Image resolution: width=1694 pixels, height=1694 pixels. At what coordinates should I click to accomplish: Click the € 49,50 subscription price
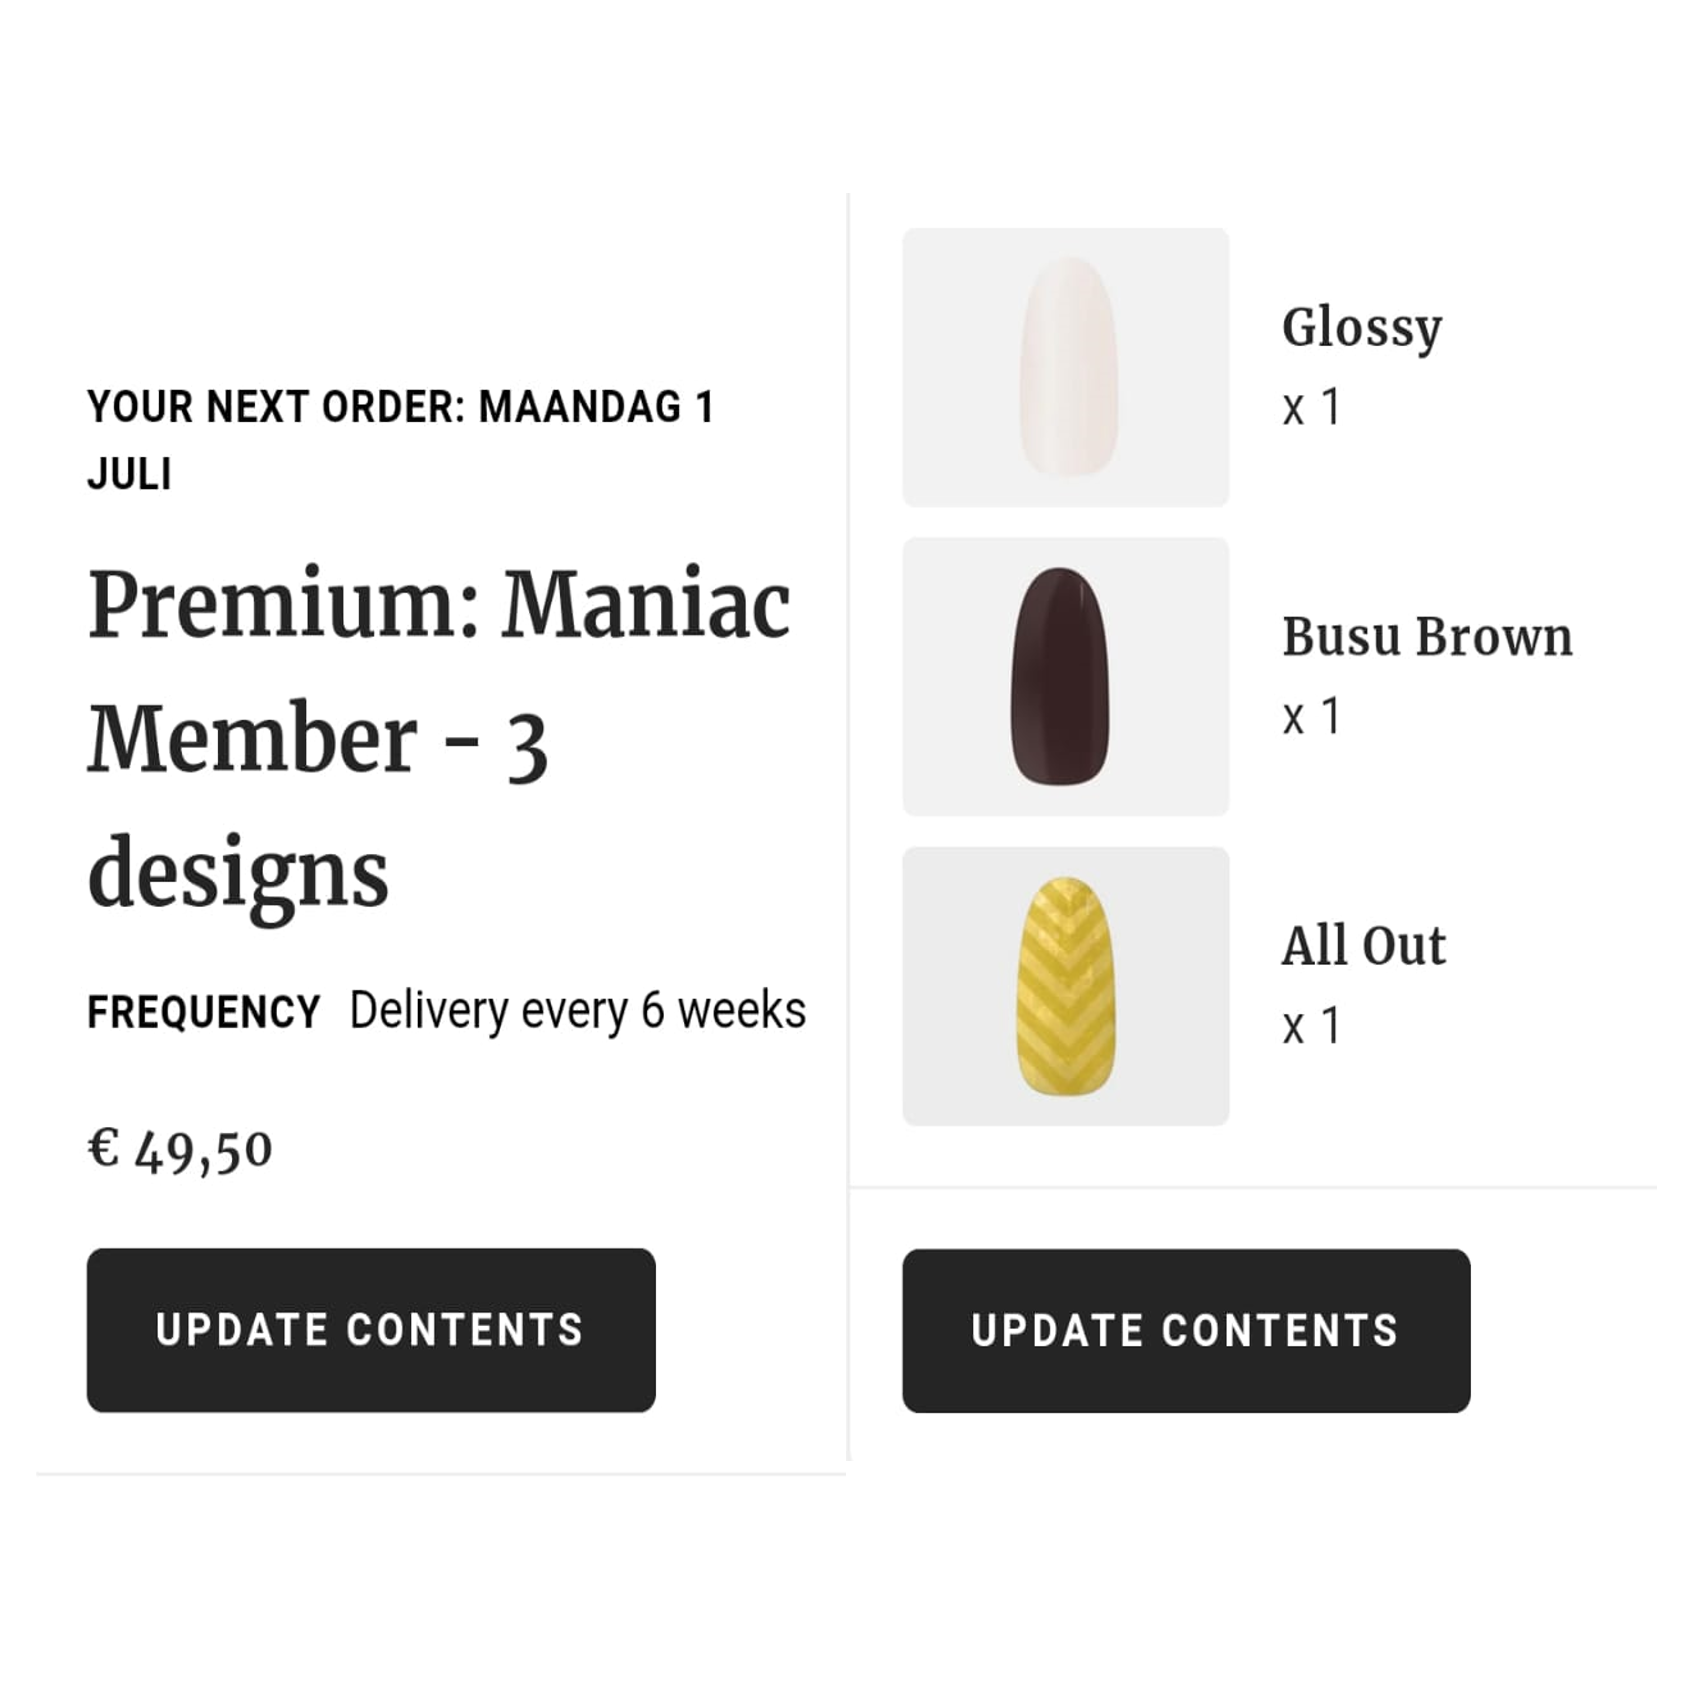(x=180, y=1149)
